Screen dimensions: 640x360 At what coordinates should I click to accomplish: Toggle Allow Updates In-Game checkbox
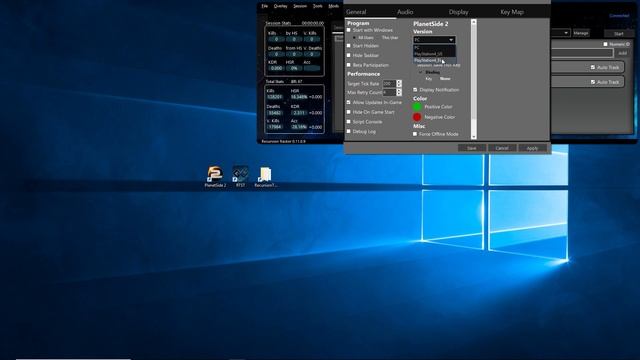point(349,102)
